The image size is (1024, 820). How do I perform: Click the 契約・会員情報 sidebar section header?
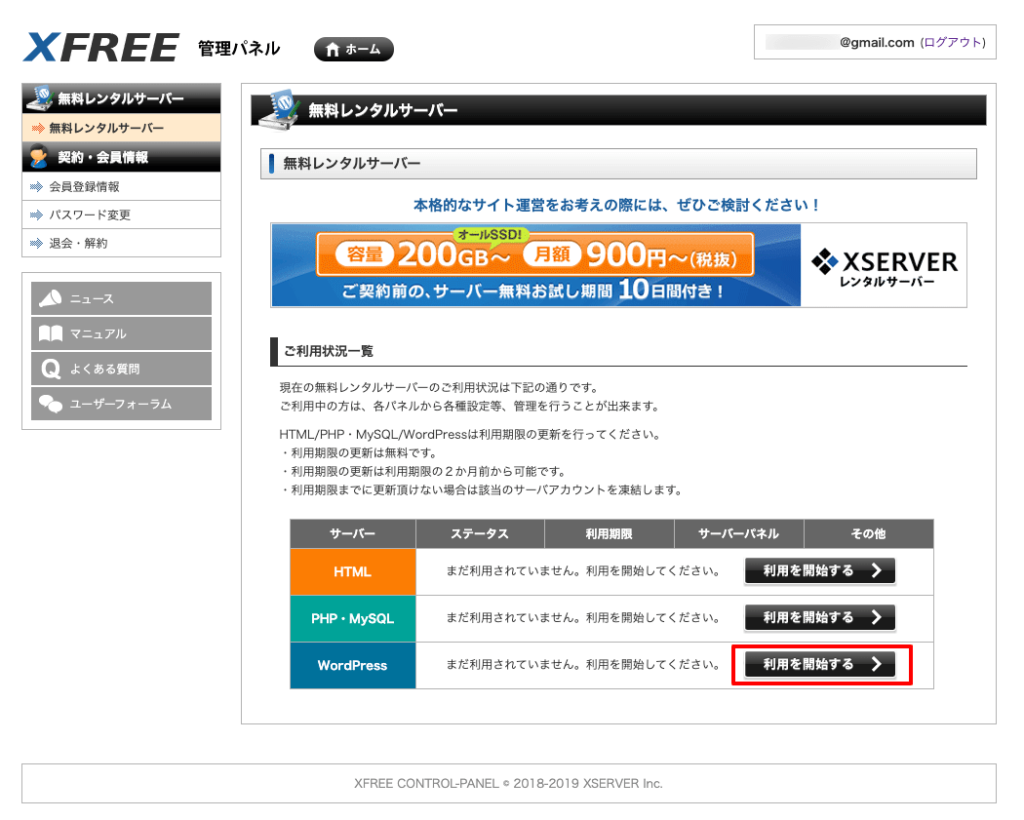pyautogui.click(x=121, y=157)
